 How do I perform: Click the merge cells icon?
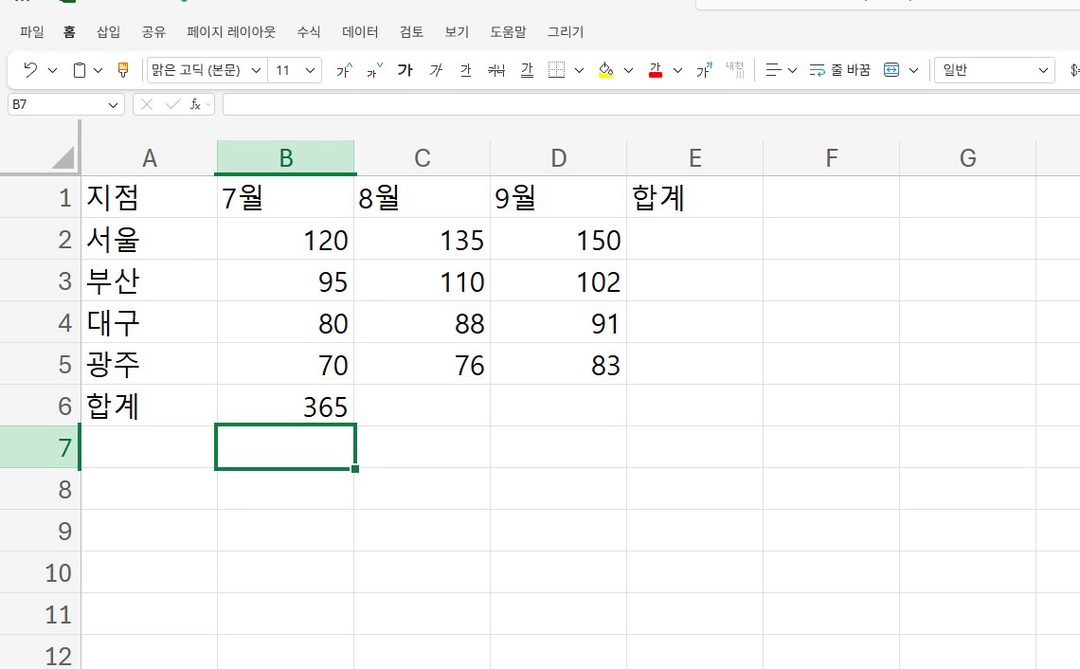pos(891,70)
